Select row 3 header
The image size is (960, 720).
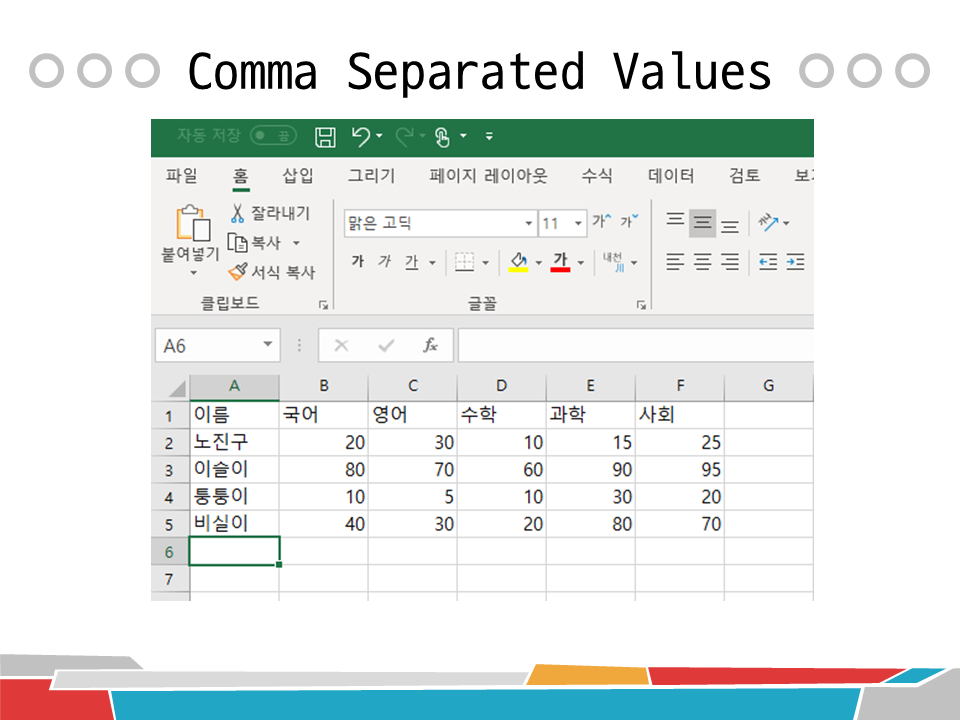tap(170, 470)
